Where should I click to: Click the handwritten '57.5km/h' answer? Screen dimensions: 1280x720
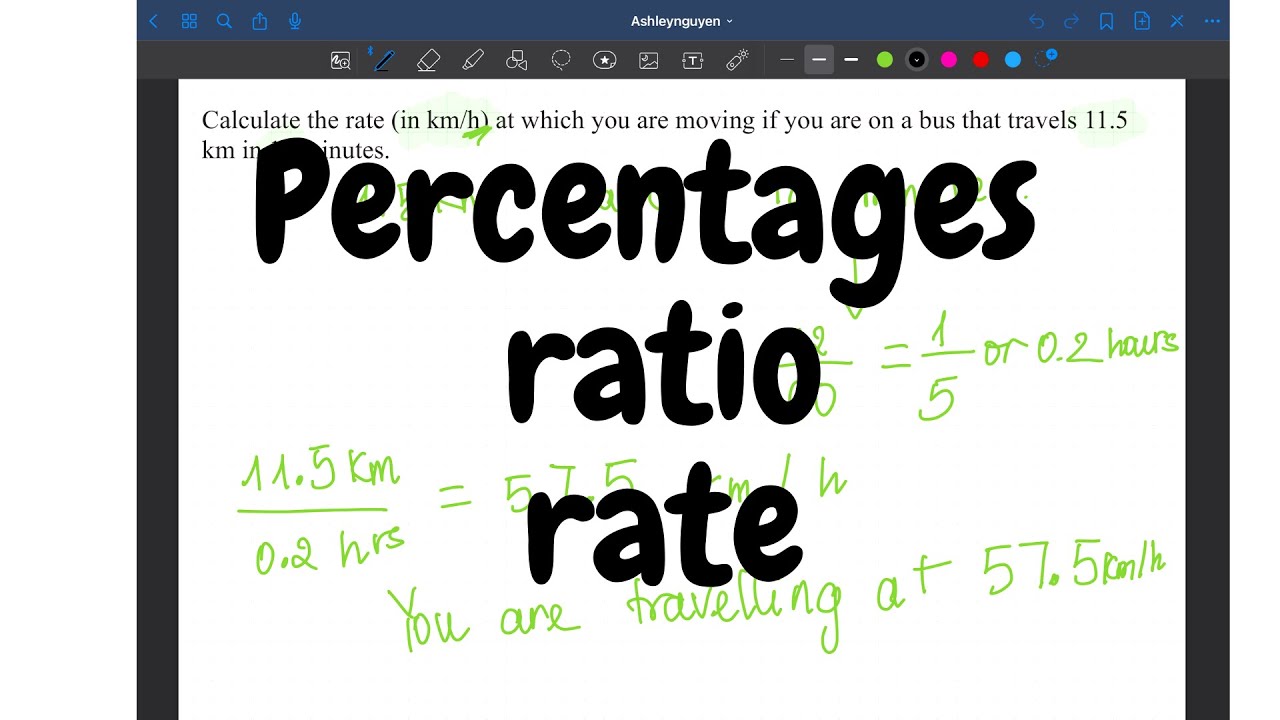tap(1073, 570)
